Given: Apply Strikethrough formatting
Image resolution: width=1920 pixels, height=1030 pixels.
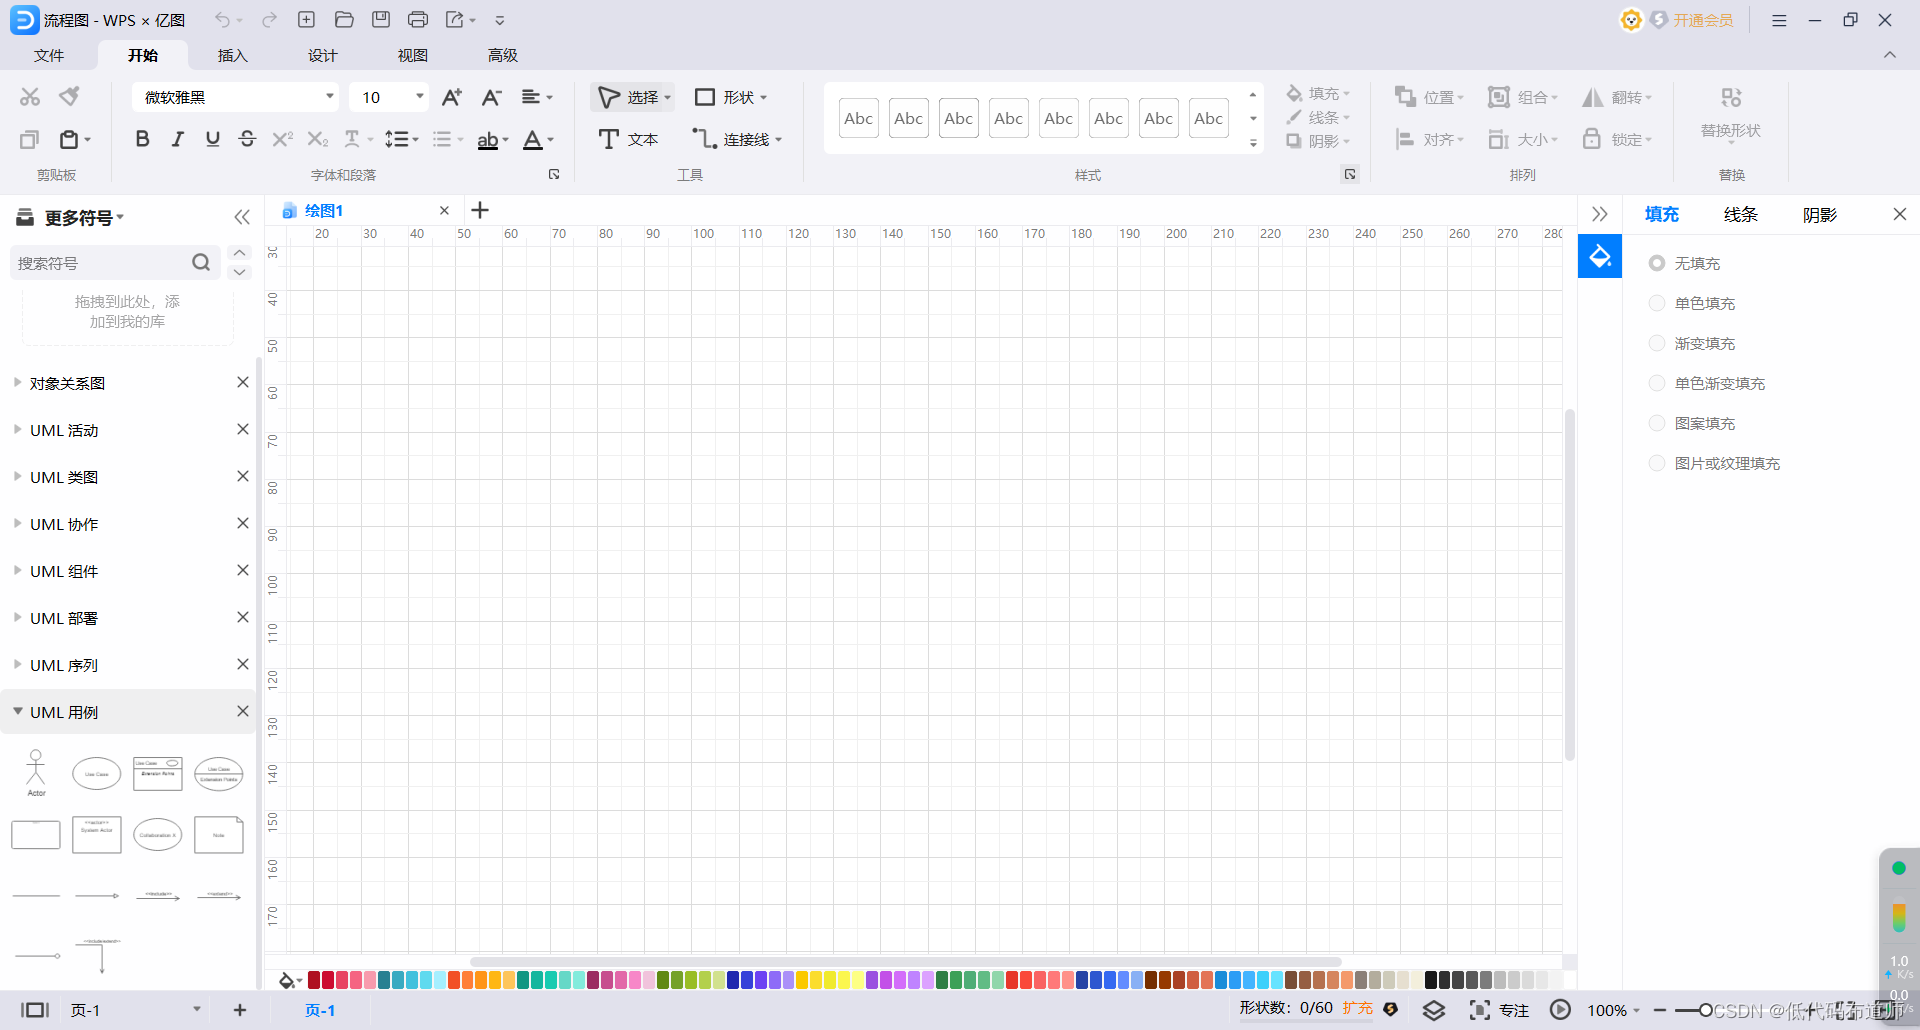Looking at the screenshot, I should click(247, 139).
